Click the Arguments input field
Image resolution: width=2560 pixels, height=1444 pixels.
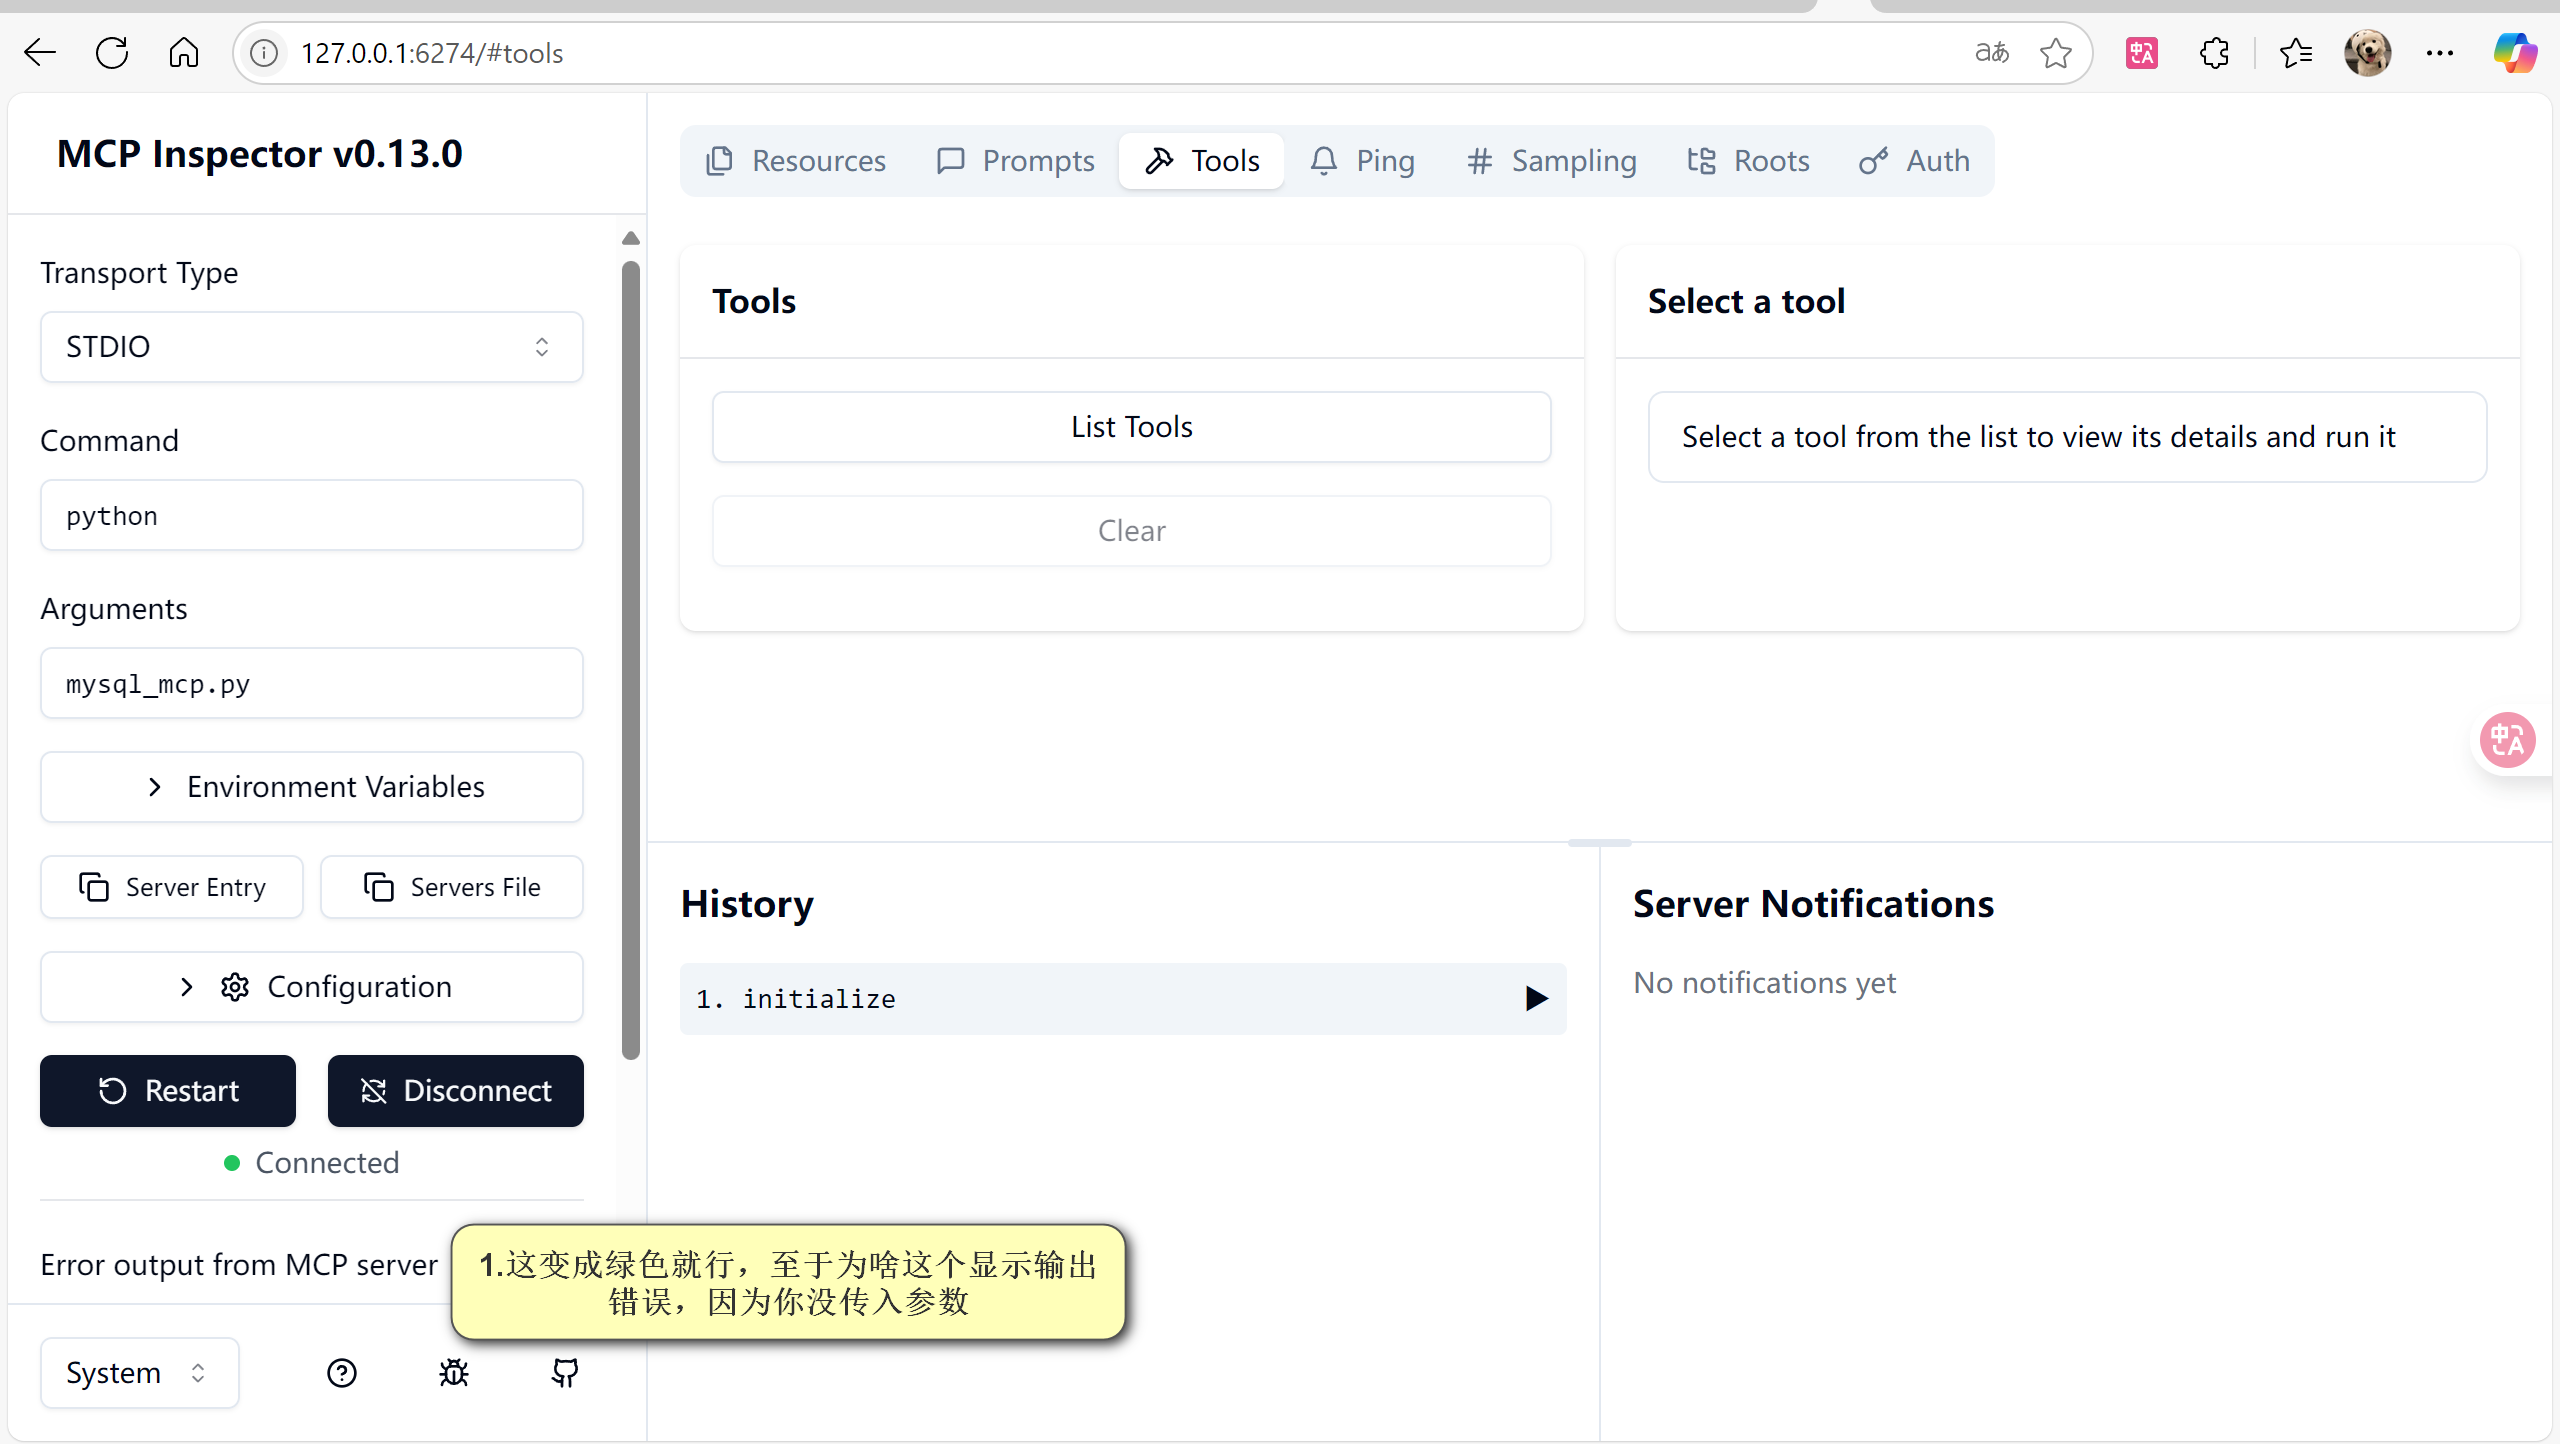[x=312, y=684]
